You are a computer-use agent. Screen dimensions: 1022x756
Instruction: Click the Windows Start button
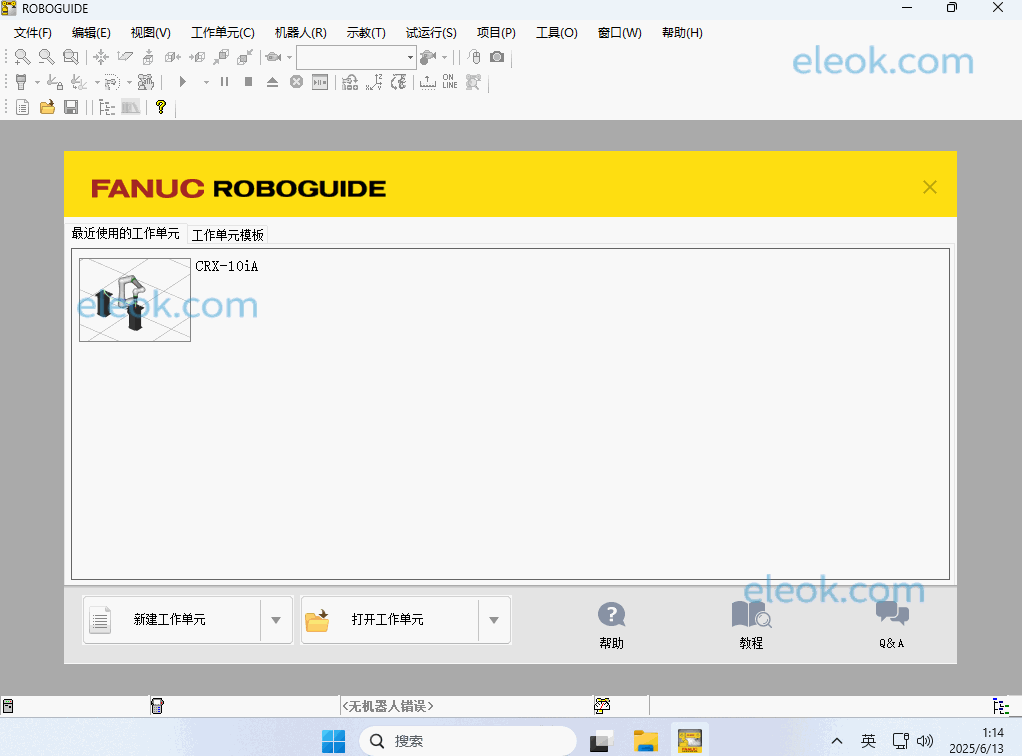coord(334,742)
